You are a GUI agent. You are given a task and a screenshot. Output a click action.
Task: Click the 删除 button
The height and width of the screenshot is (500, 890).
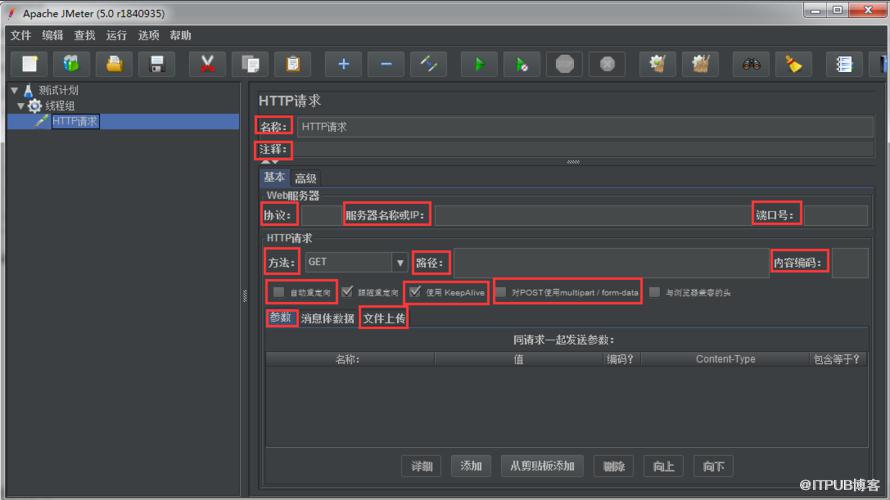(x=614, y=466)
